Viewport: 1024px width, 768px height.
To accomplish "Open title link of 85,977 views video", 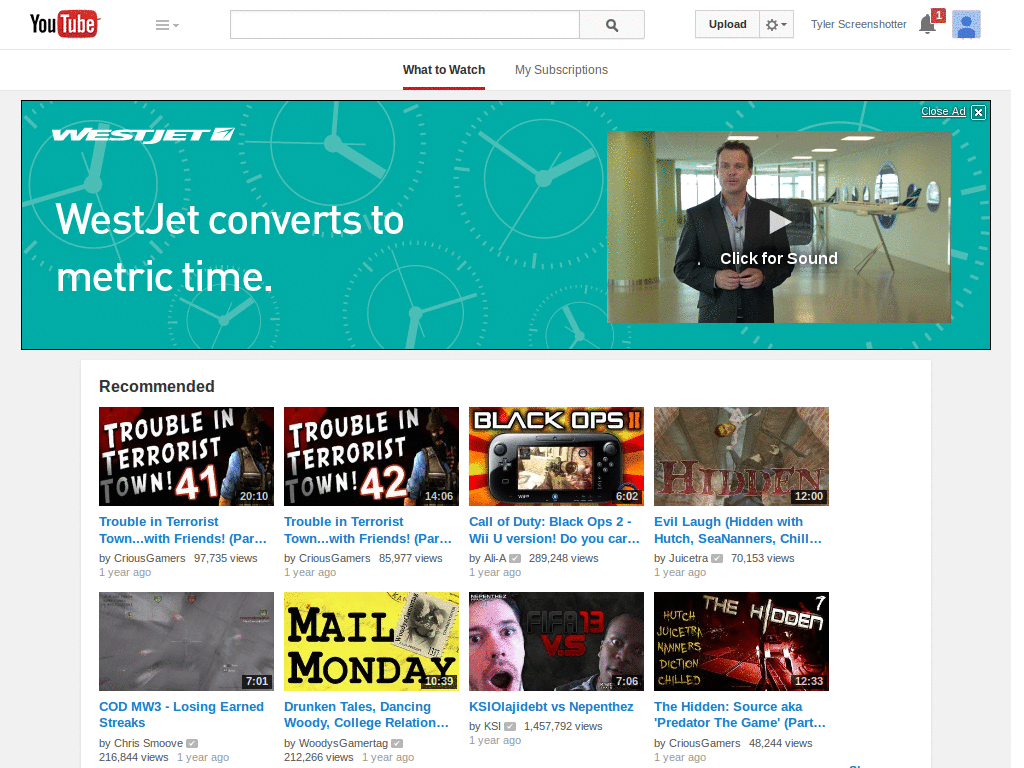I will click(x=368, y=530).
